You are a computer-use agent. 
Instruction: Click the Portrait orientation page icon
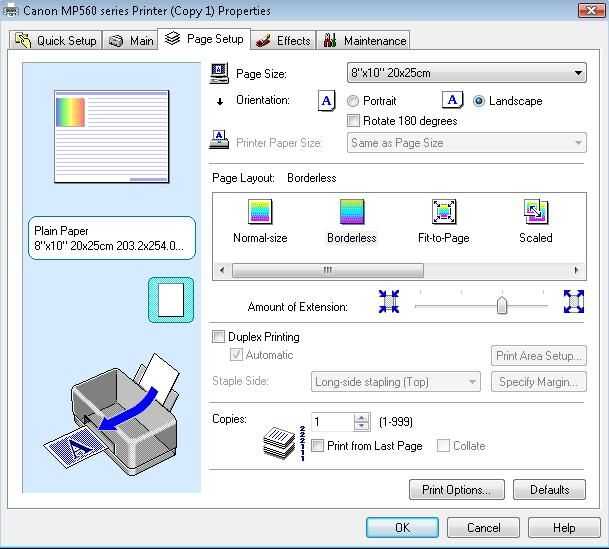coord(326,101)
